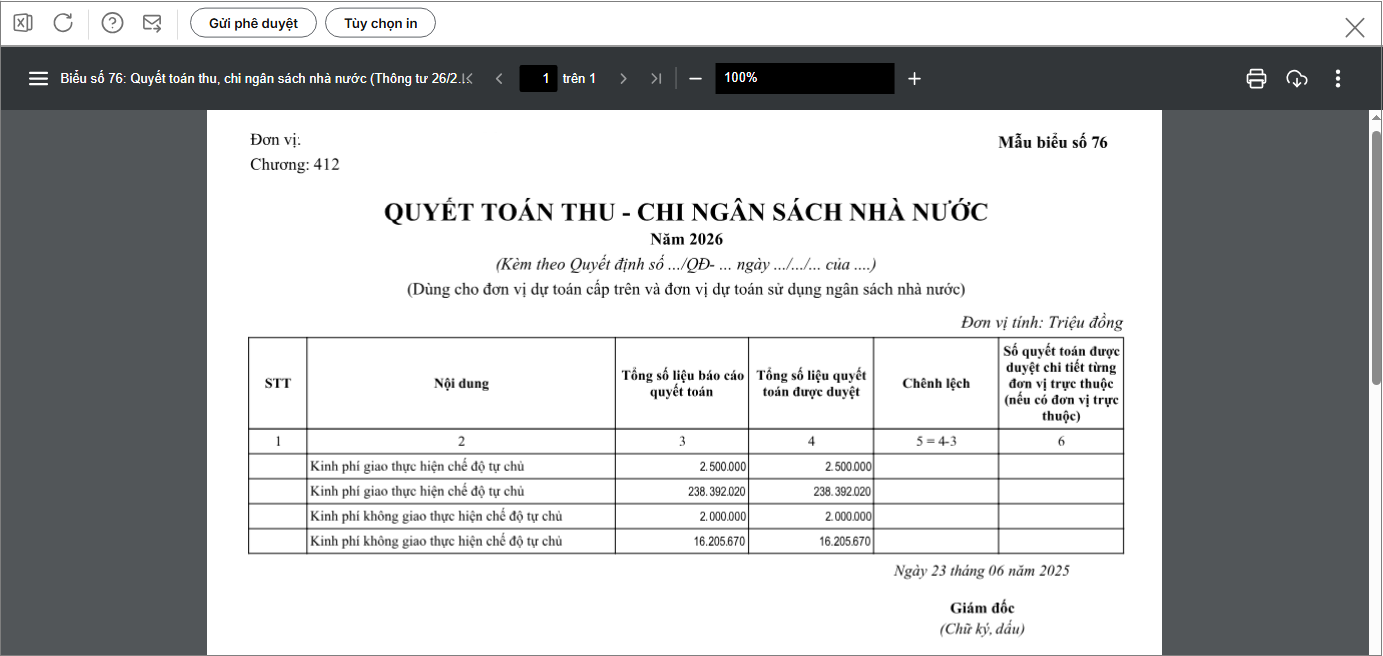Click the text Mẫu biểu số 76
1383x656 pixels.
click(x=1053, y=142)
